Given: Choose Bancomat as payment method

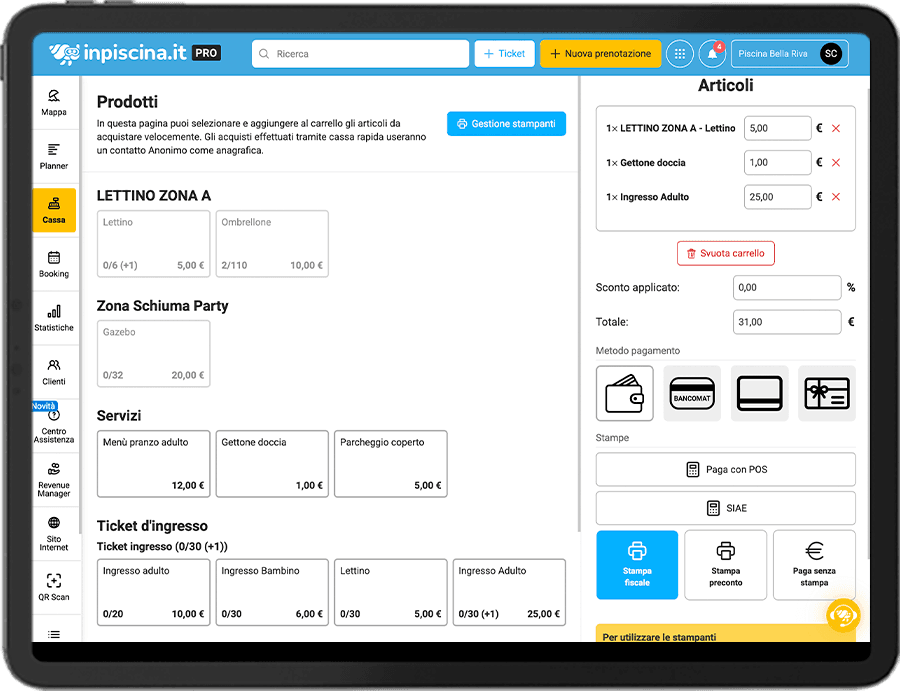Looking at the screenshot, I should coord(692,393).
